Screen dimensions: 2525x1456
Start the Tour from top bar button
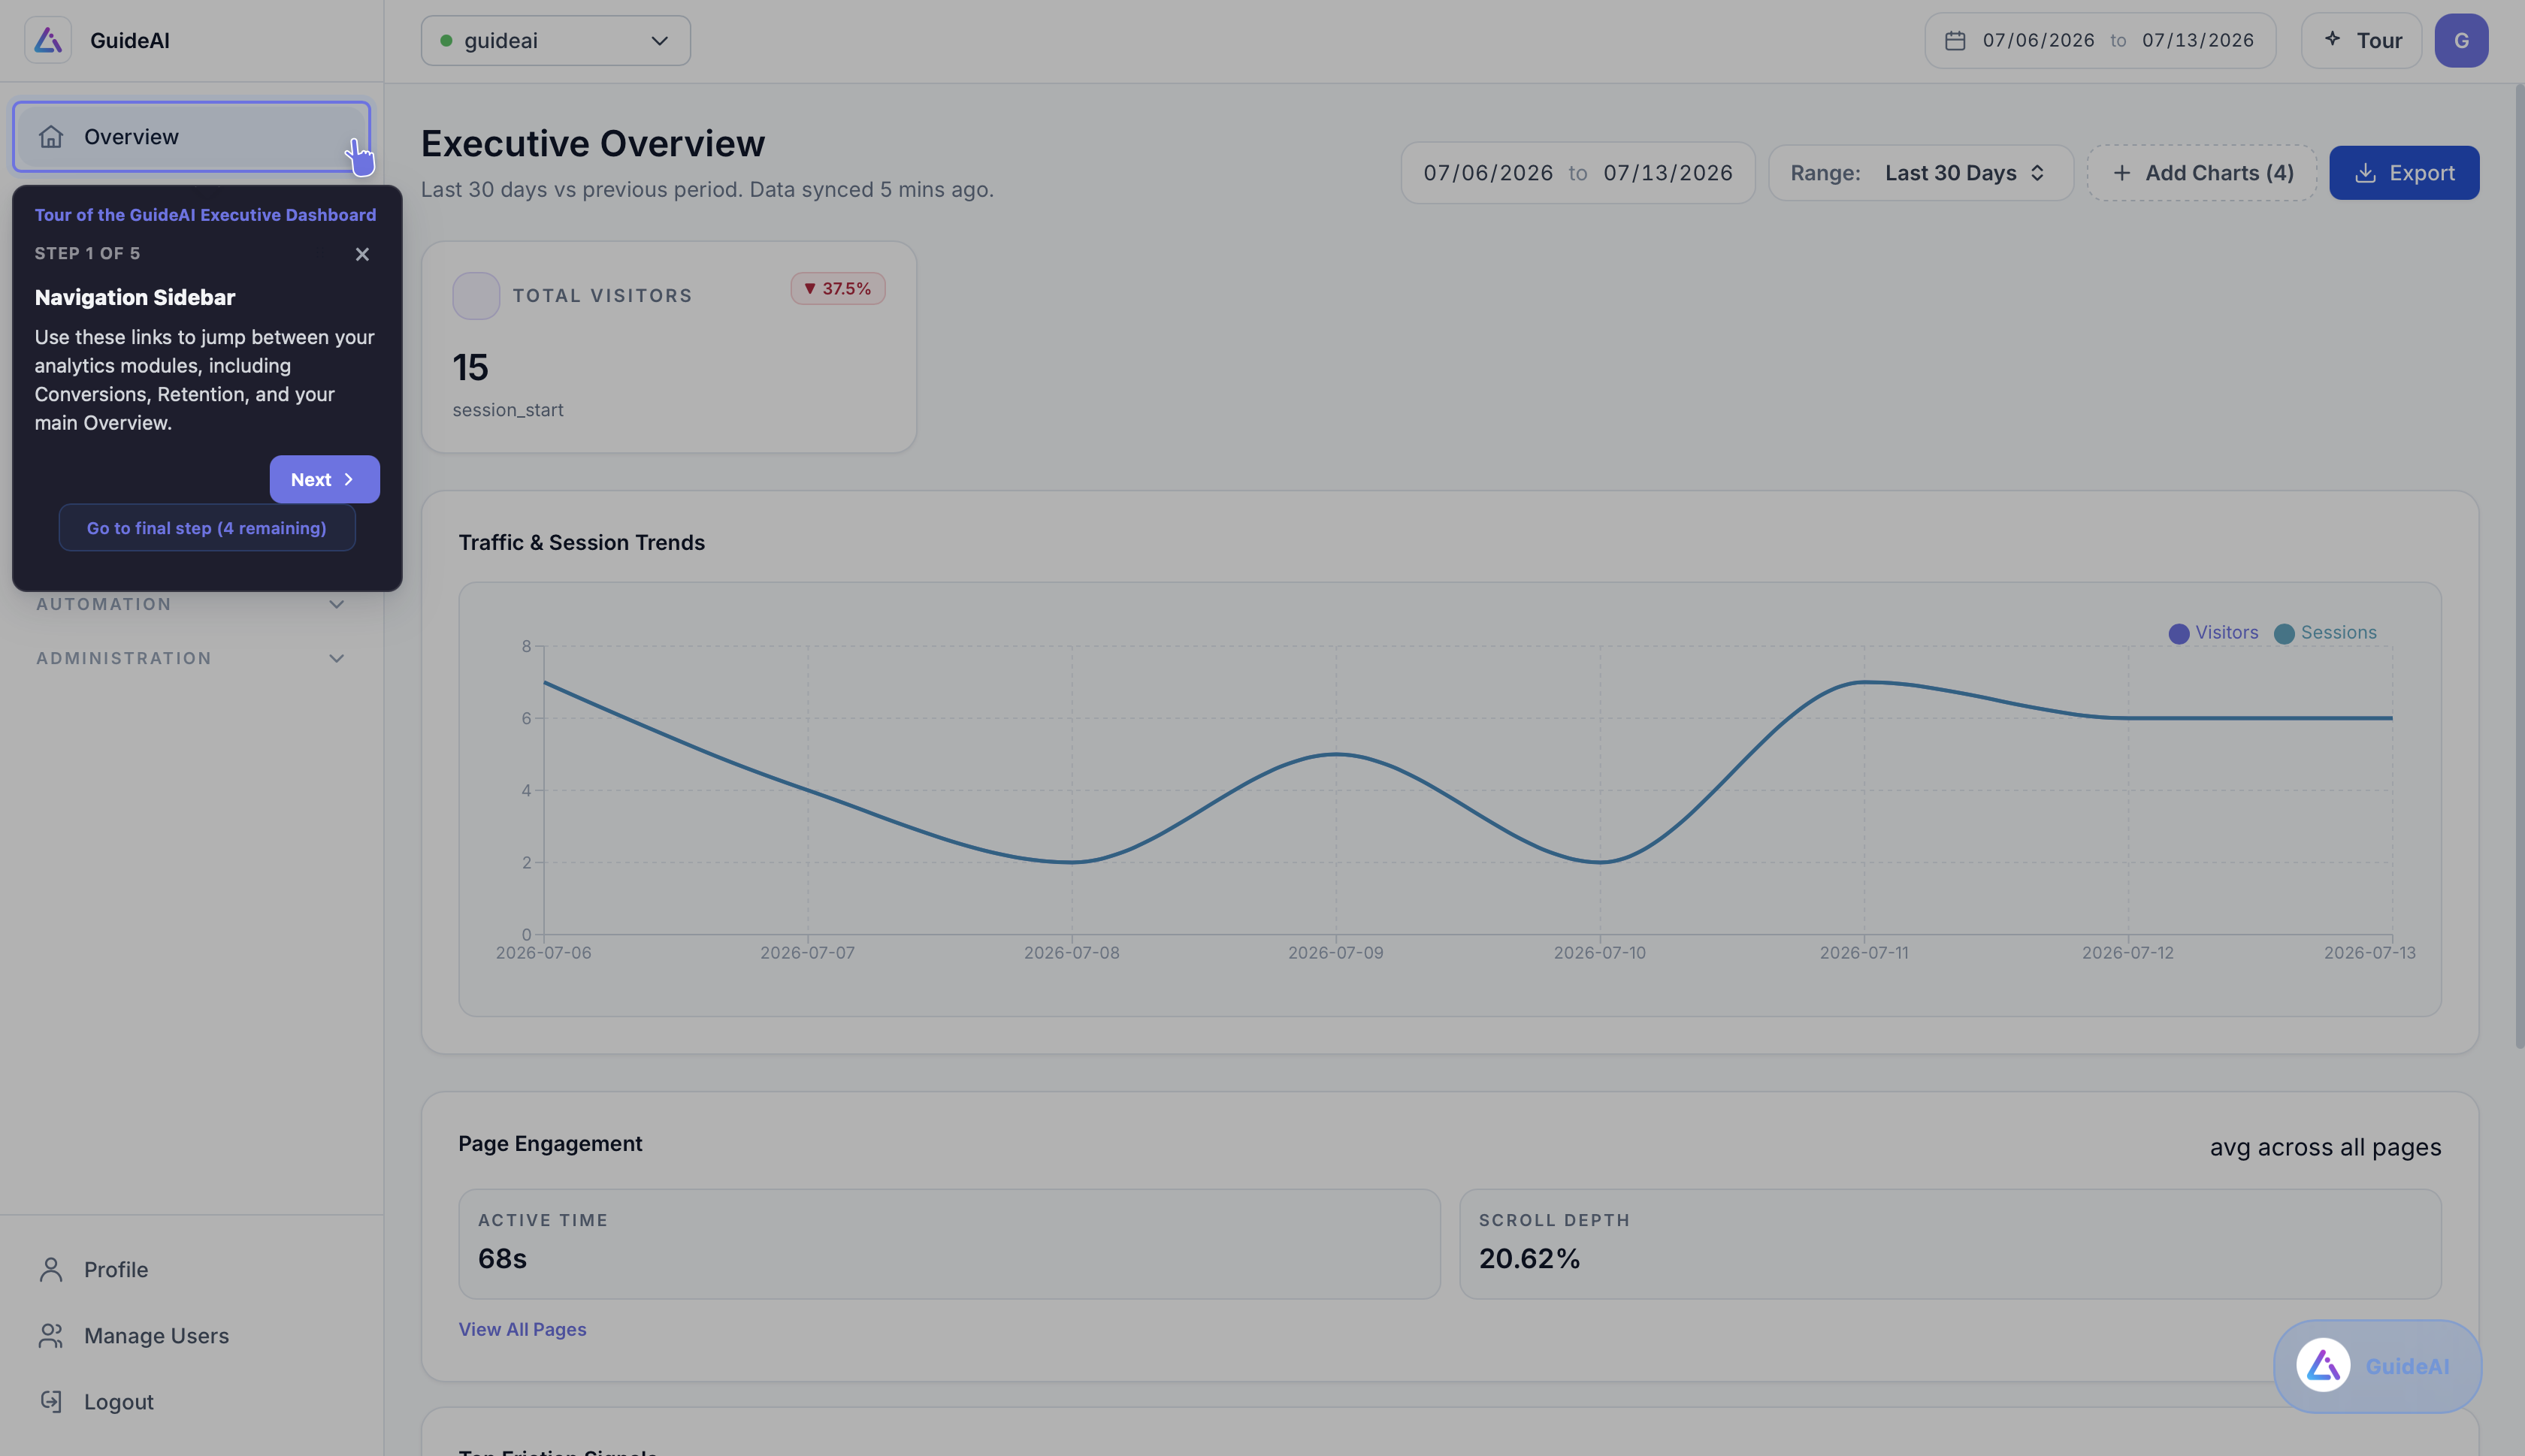point(2361,40)
